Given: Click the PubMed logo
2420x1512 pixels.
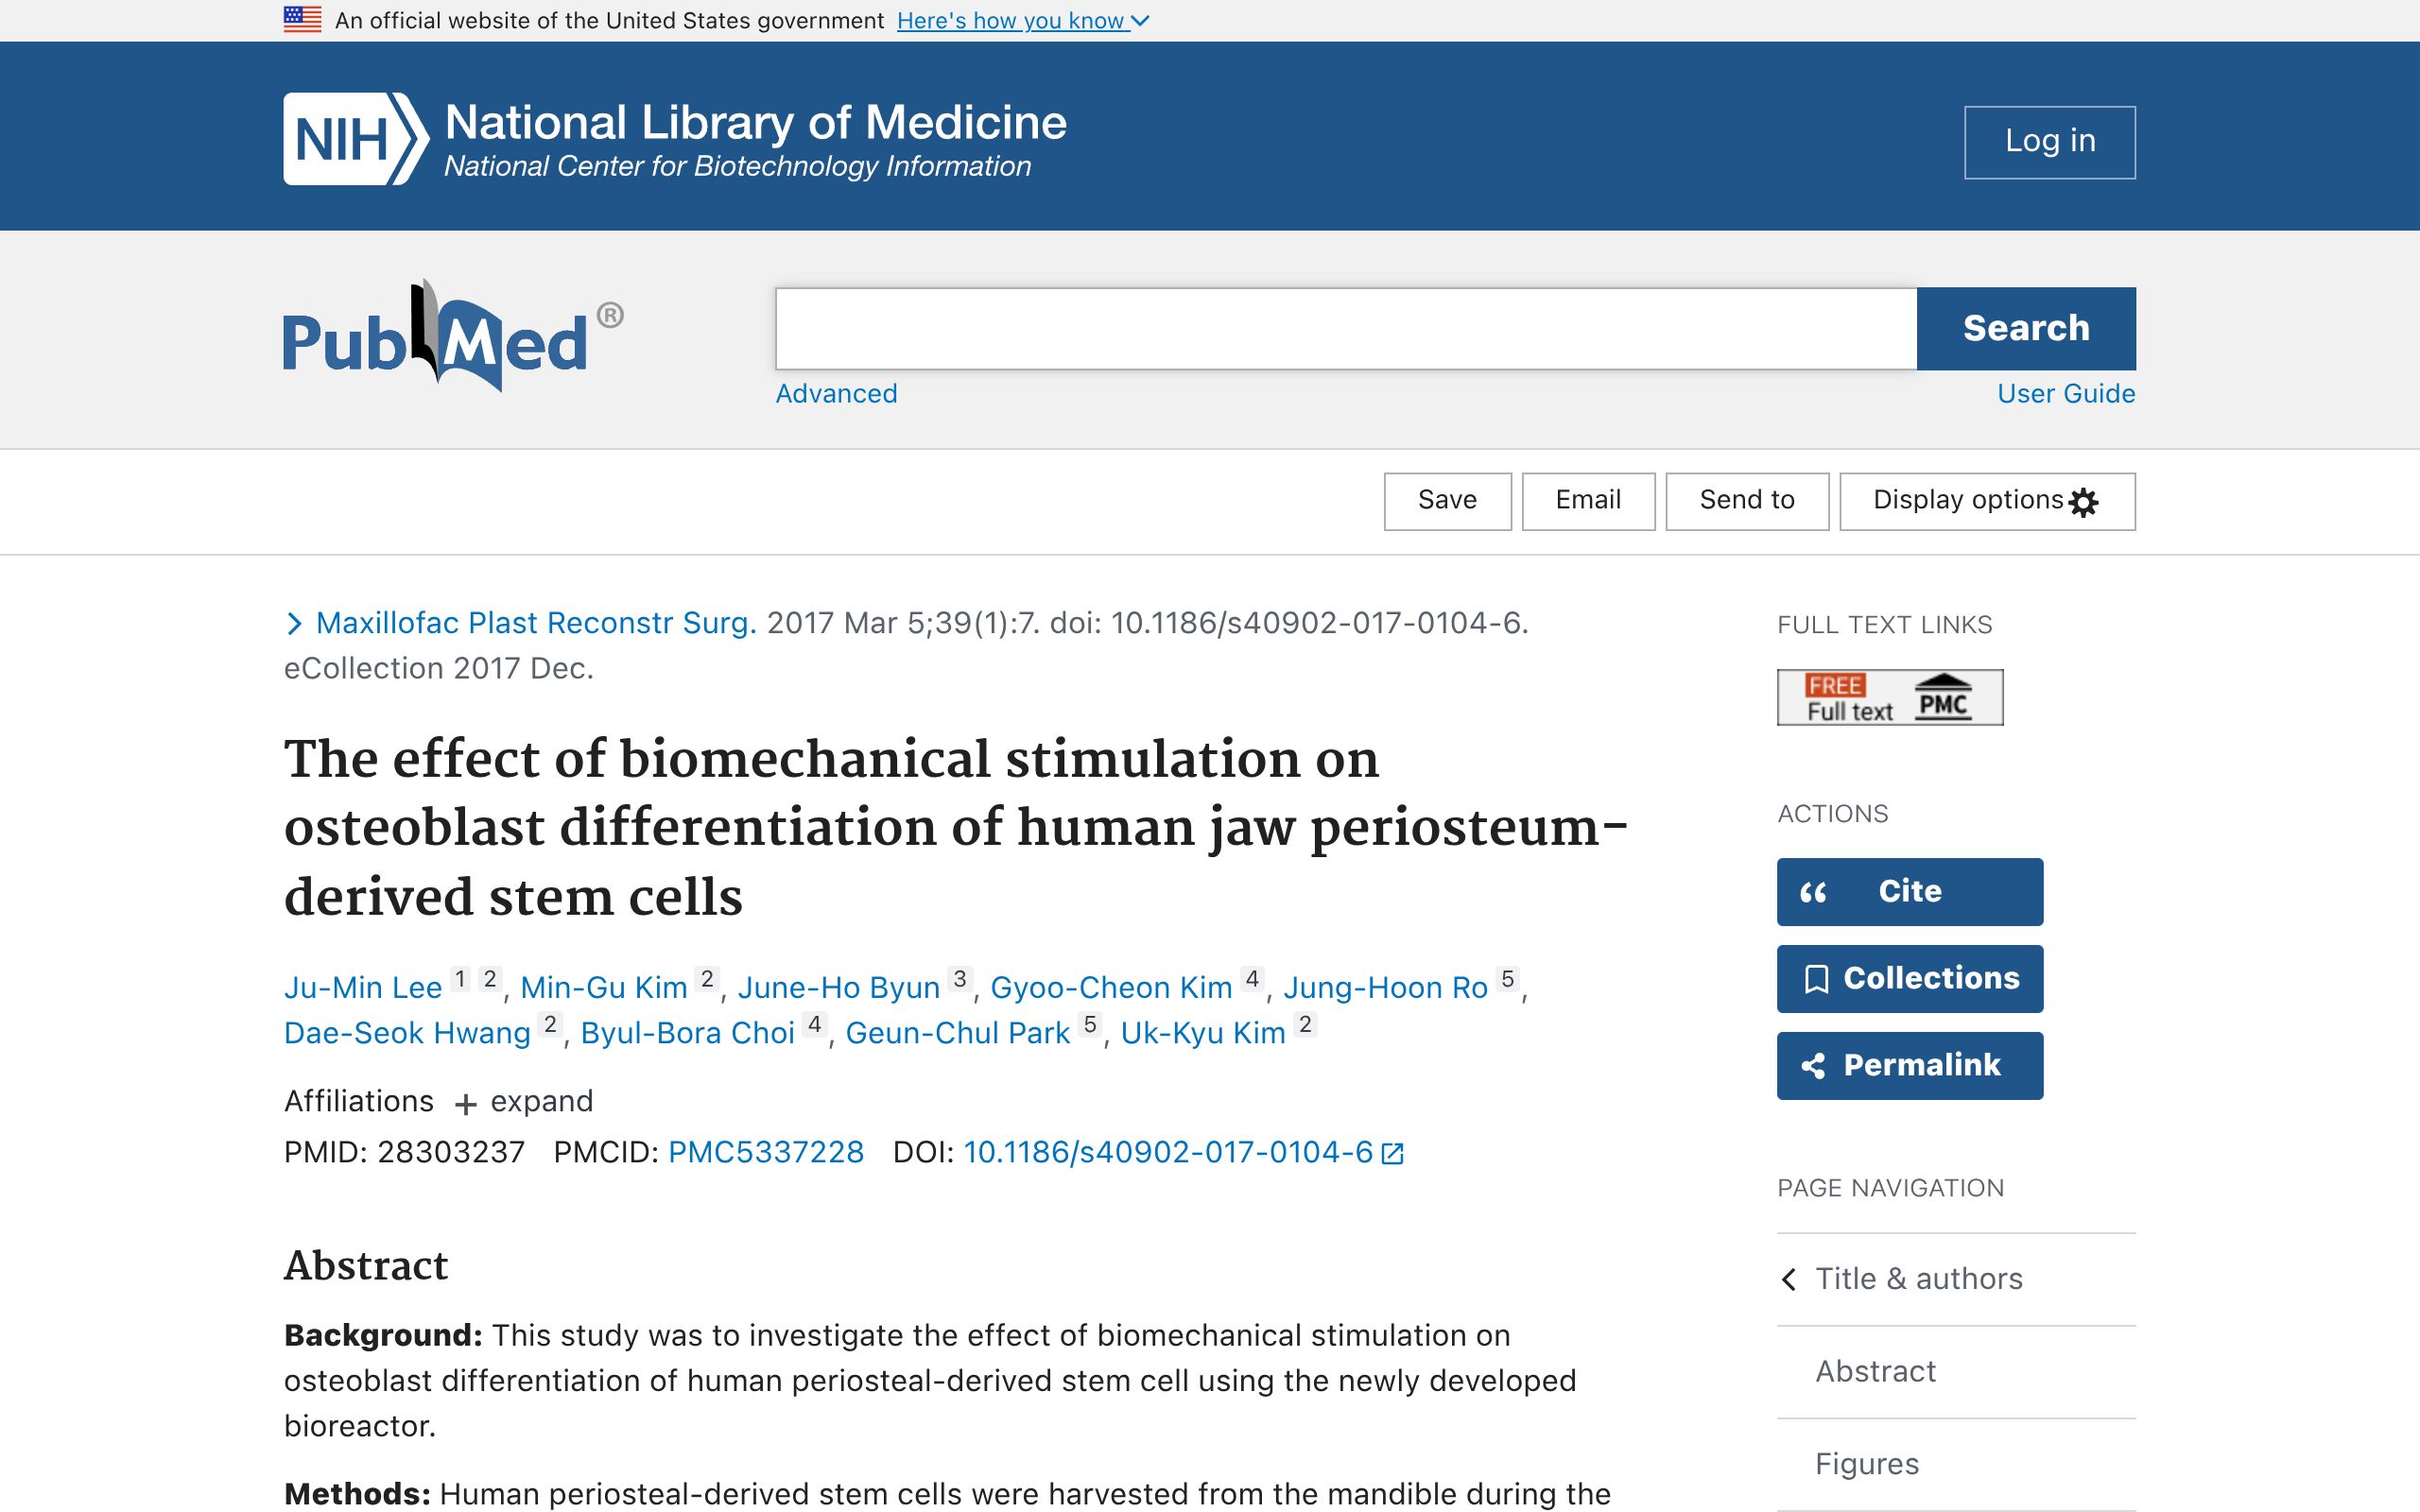Looking at the screenshot, I should [x=453, y=337].
